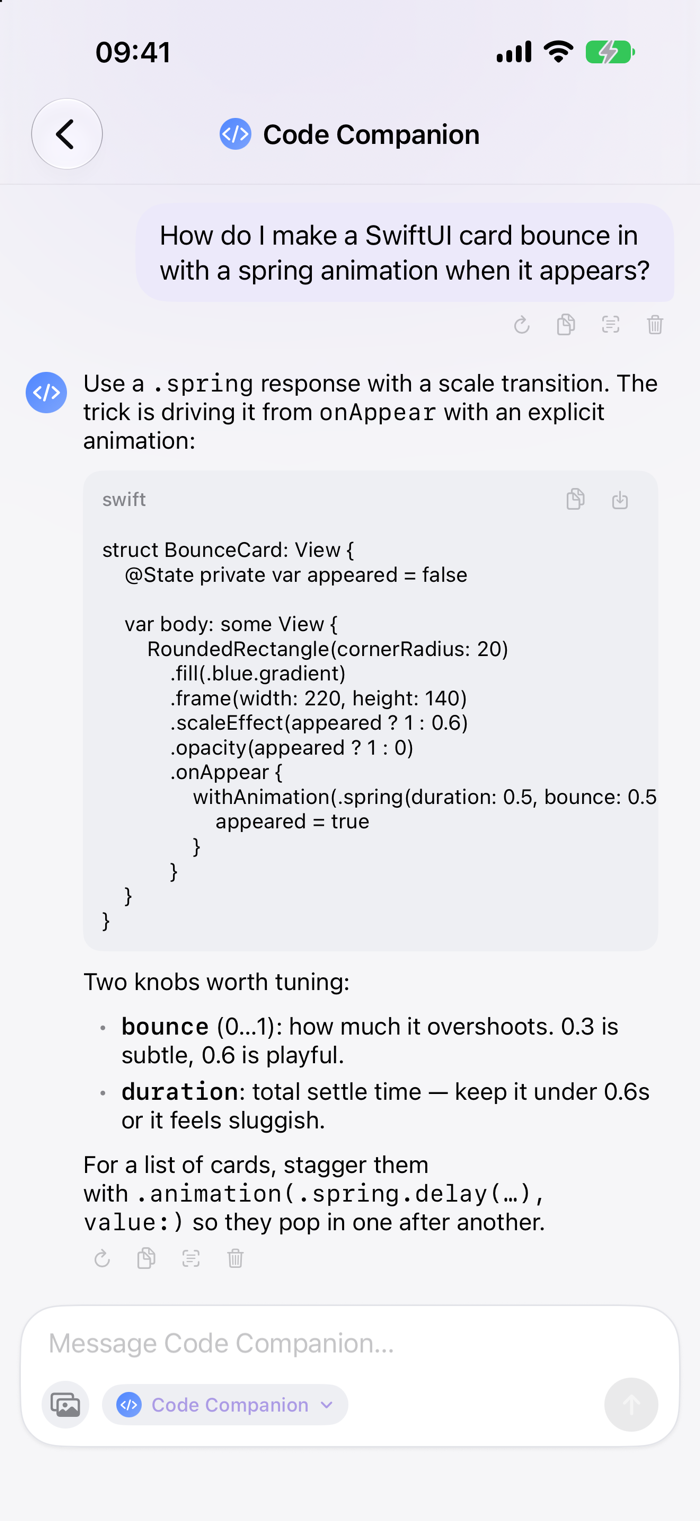The width and height of the screenshot is (700, 1521).
Task: Copy the assistant's reply
Action: 146,1258
